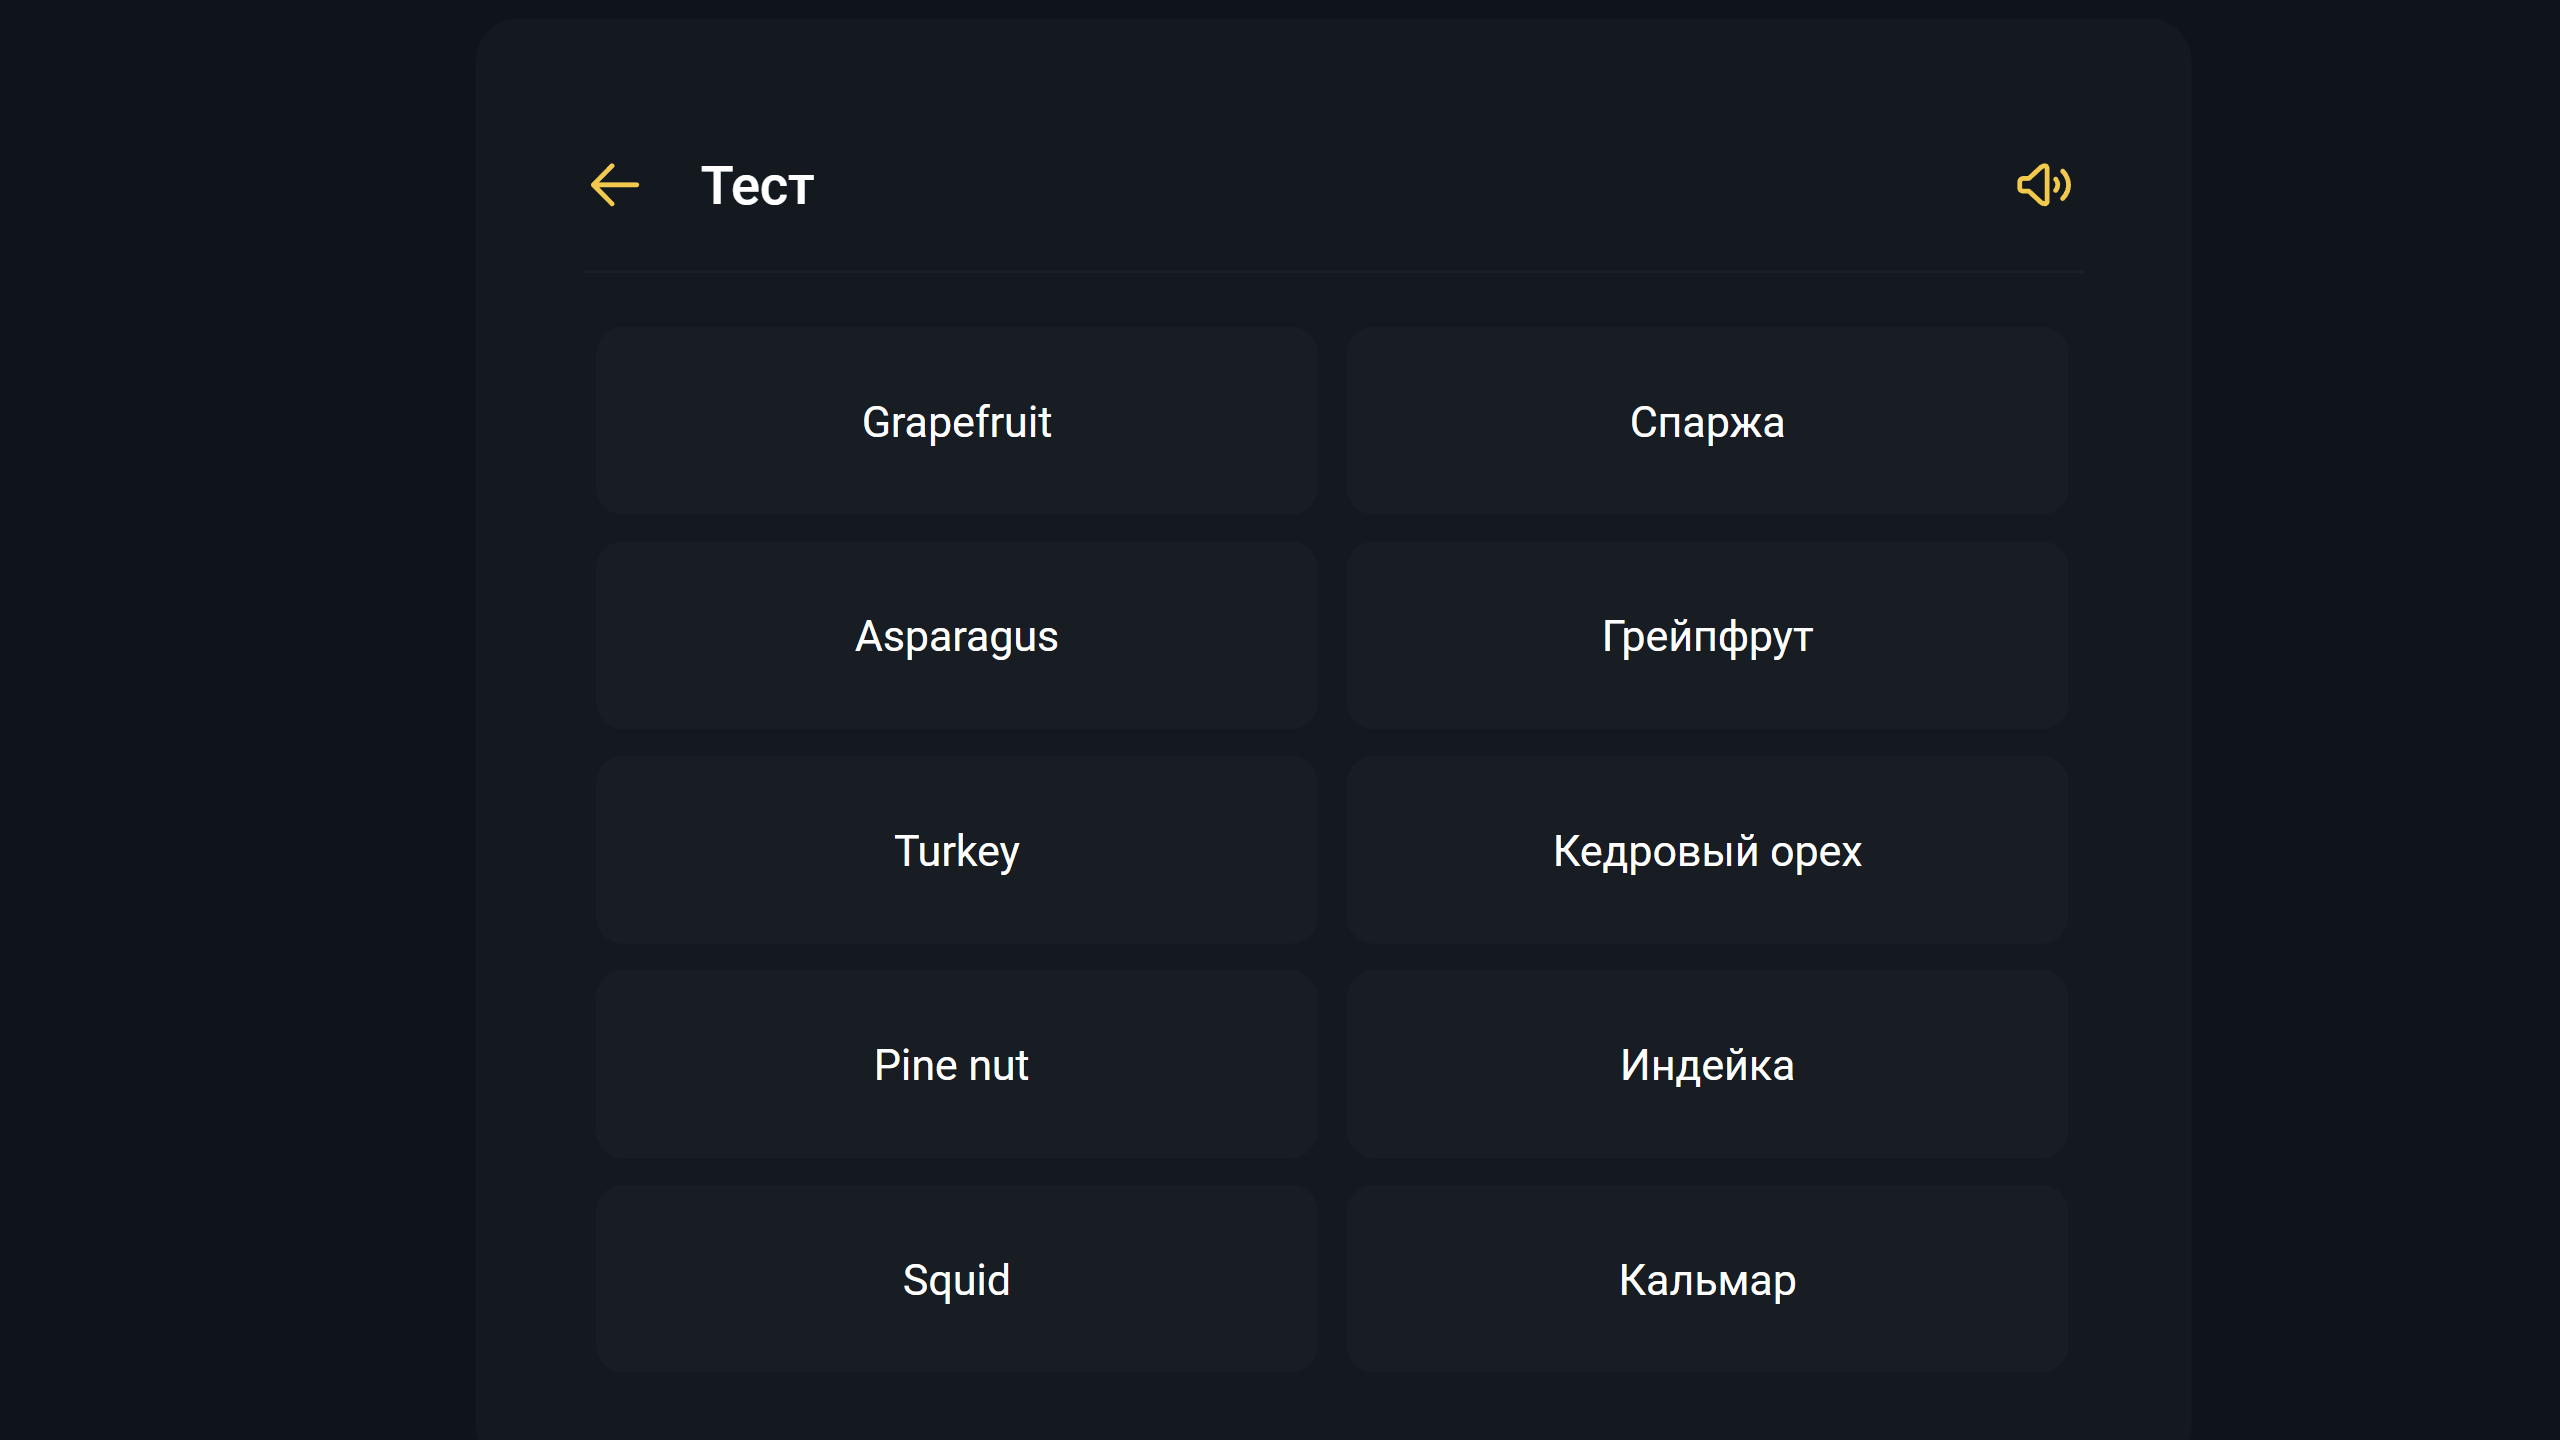2560x1440 pixels.
Task: Select Кальмар to pair with Squid
Action: (x=1706, y=1278)
